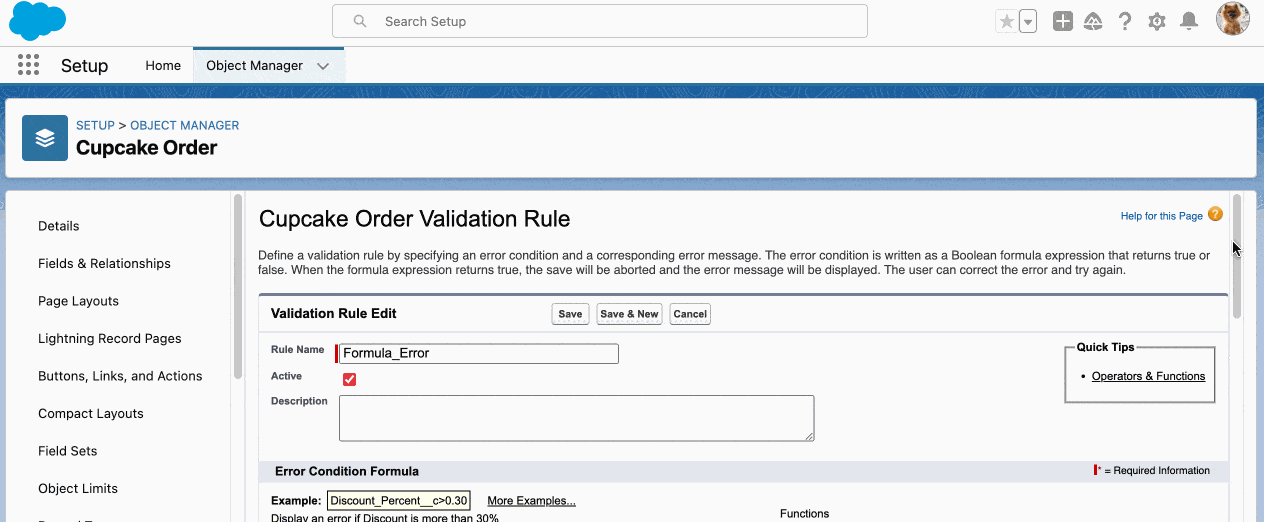Click the main page vertical scrollbar
The width and height of the screenshot is (1264, 522).
1237,256
